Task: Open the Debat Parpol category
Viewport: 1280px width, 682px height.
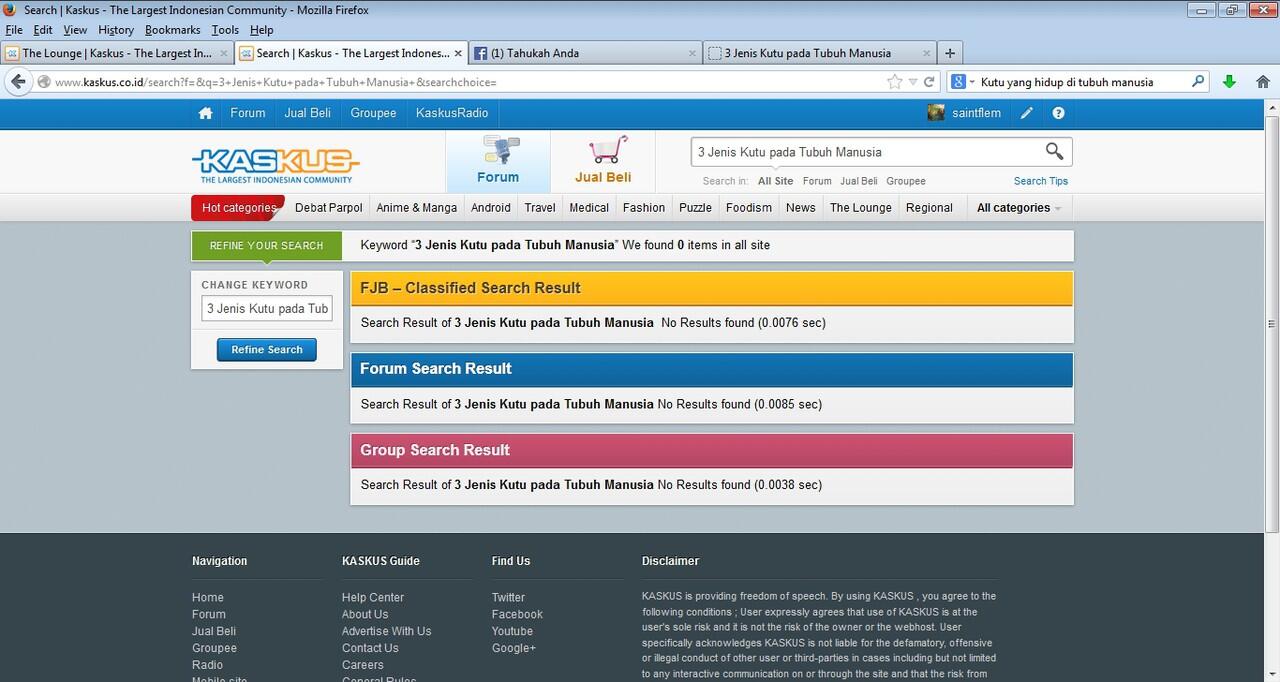Action: pyautogui.click(x=329, y=208)
